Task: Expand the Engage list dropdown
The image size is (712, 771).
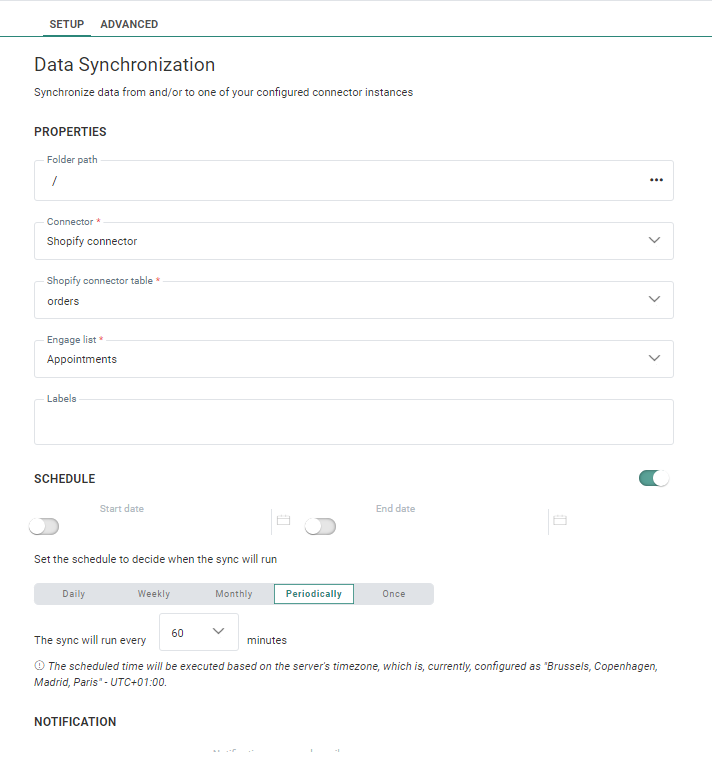Action: coord(654,359)
